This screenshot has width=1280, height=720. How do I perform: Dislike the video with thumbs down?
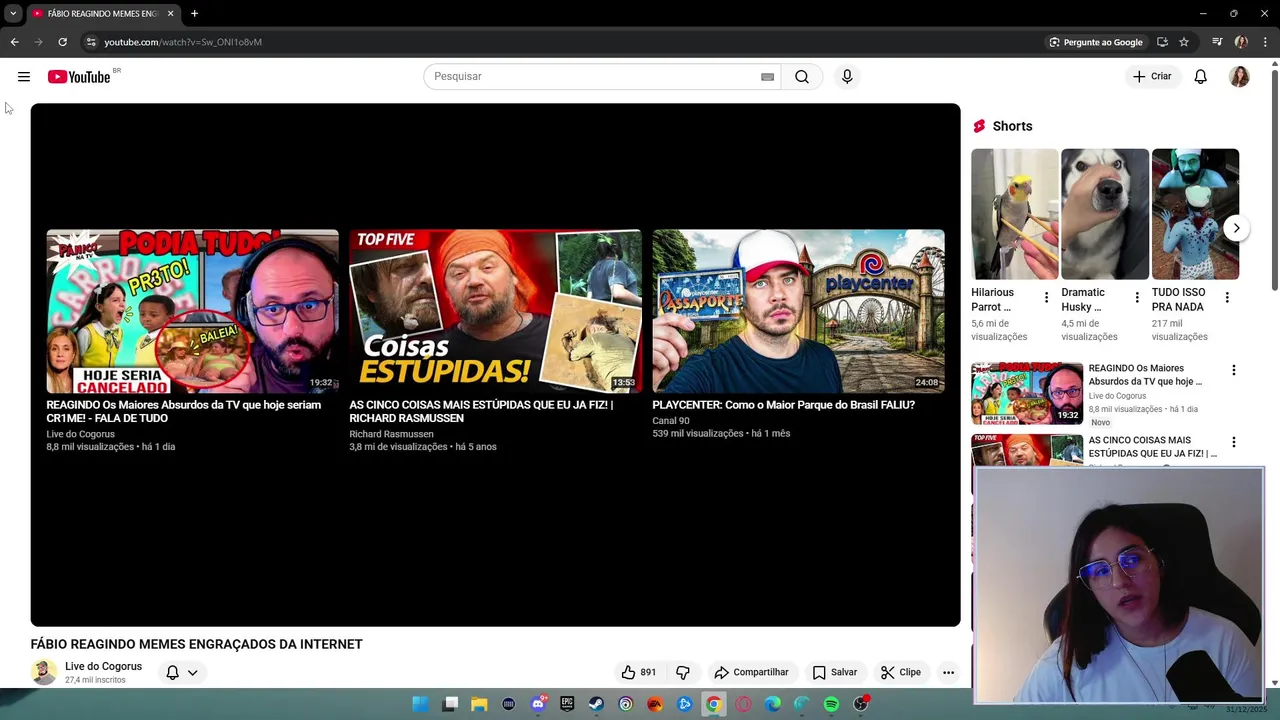click(683, 672)
